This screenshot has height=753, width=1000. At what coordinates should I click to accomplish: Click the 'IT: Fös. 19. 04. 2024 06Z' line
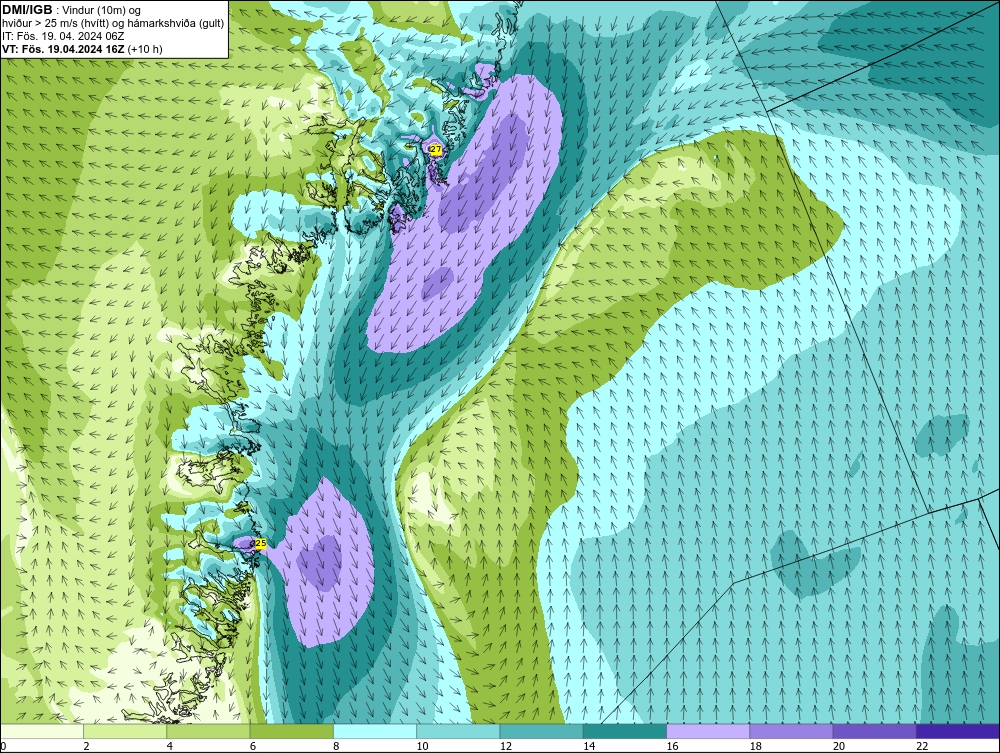pos(63,36)
